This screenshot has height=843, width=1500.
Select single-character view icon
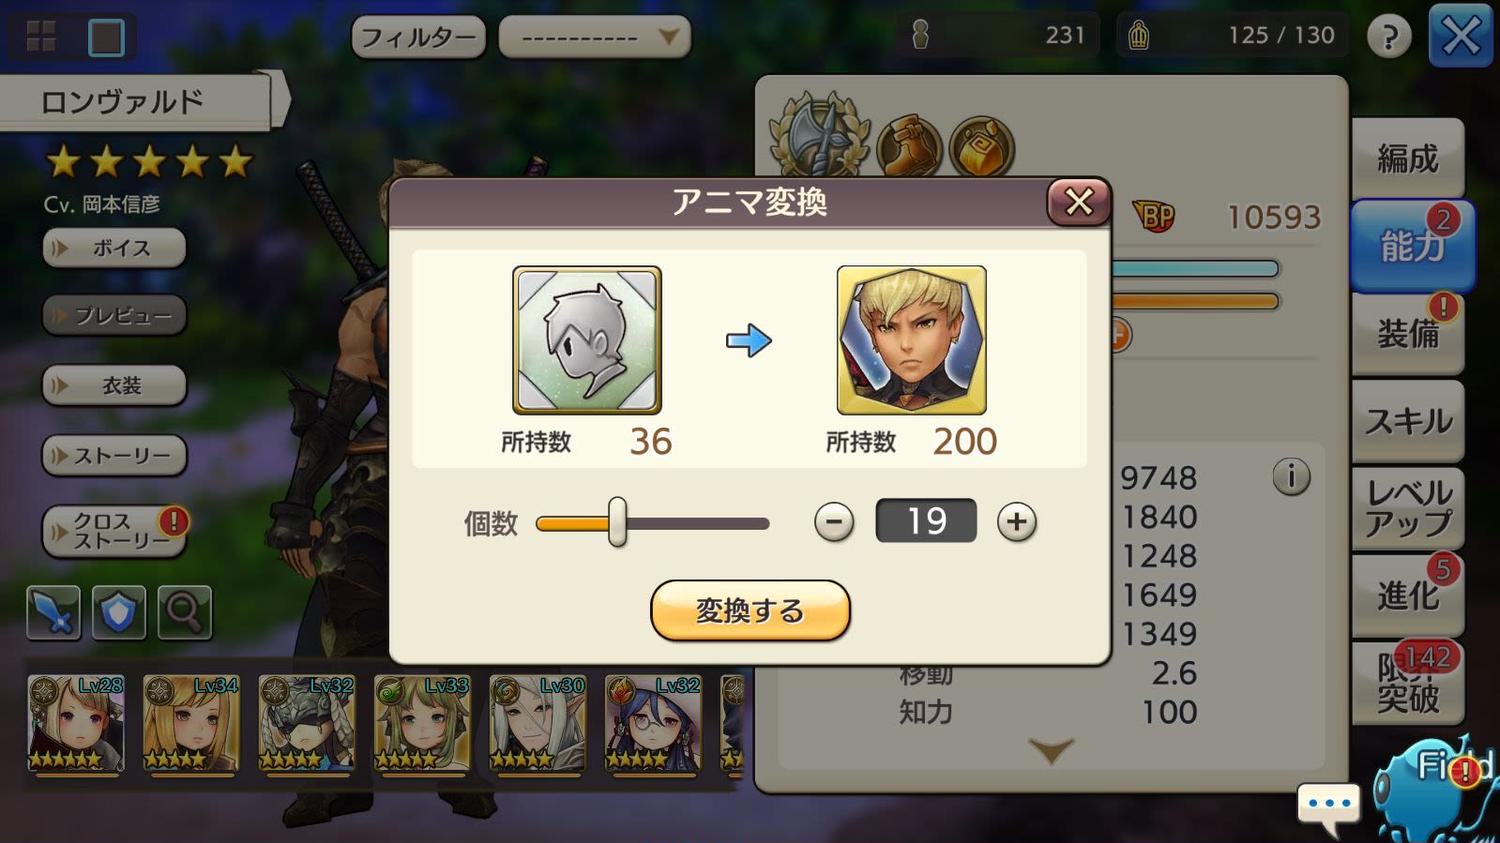[106, 37]
